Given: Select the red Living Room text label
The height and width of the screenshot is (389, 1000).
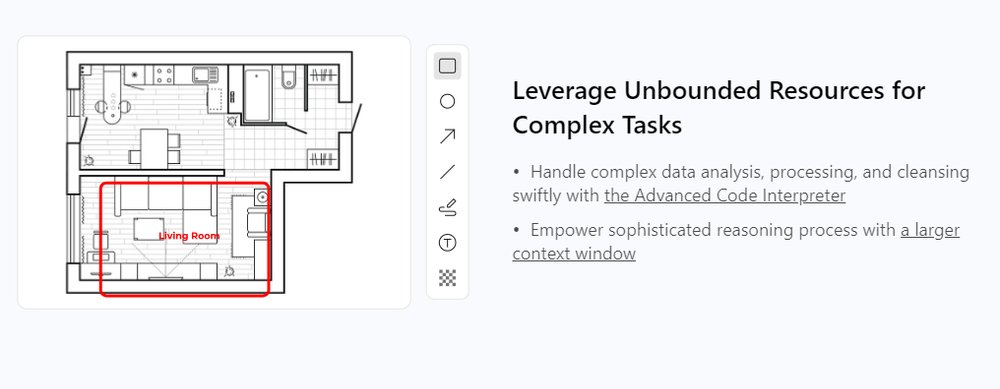Looking at the screenshot, I should (x=189, y=236).
